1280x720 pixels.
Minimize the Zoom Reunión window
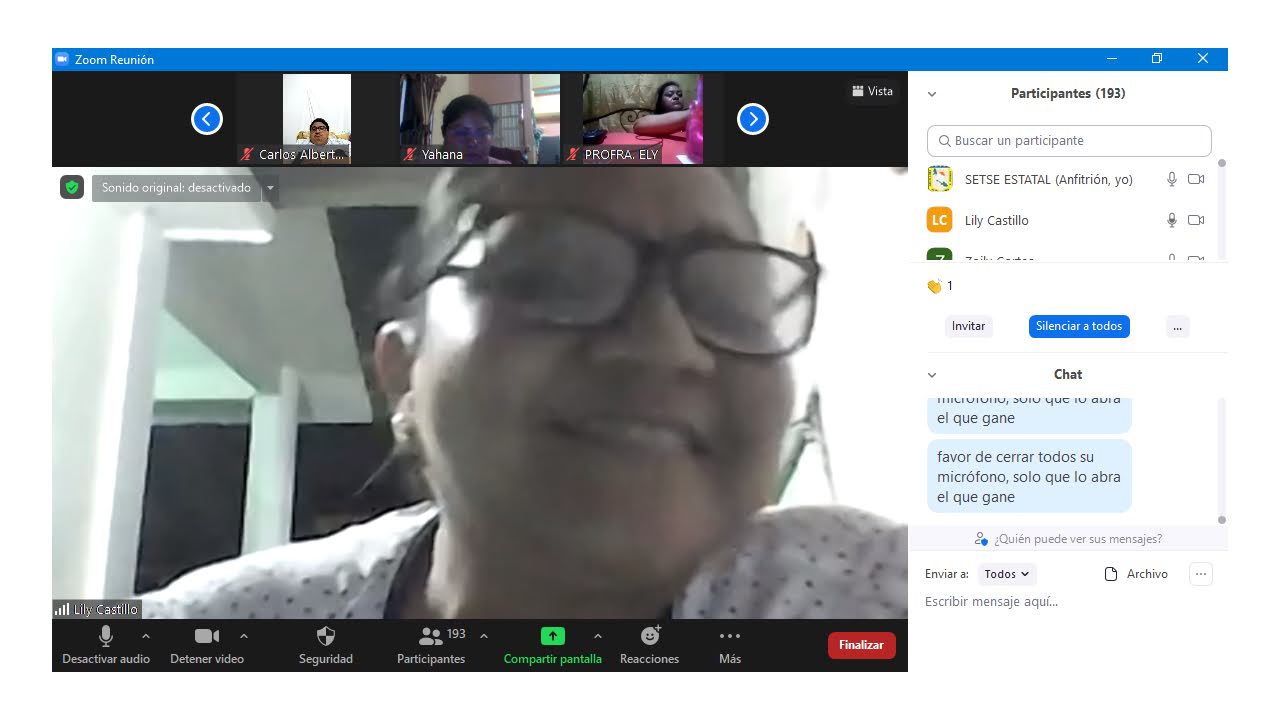(x=1111, y=59)
